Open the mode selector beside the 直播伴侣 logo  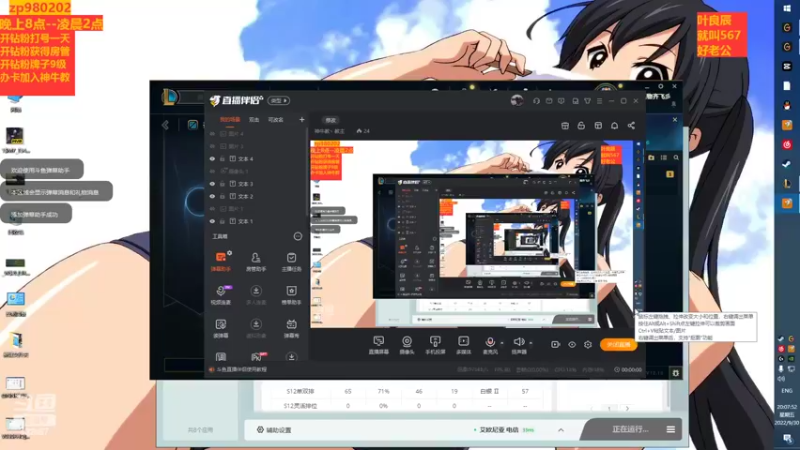click(x=279, y=101)
